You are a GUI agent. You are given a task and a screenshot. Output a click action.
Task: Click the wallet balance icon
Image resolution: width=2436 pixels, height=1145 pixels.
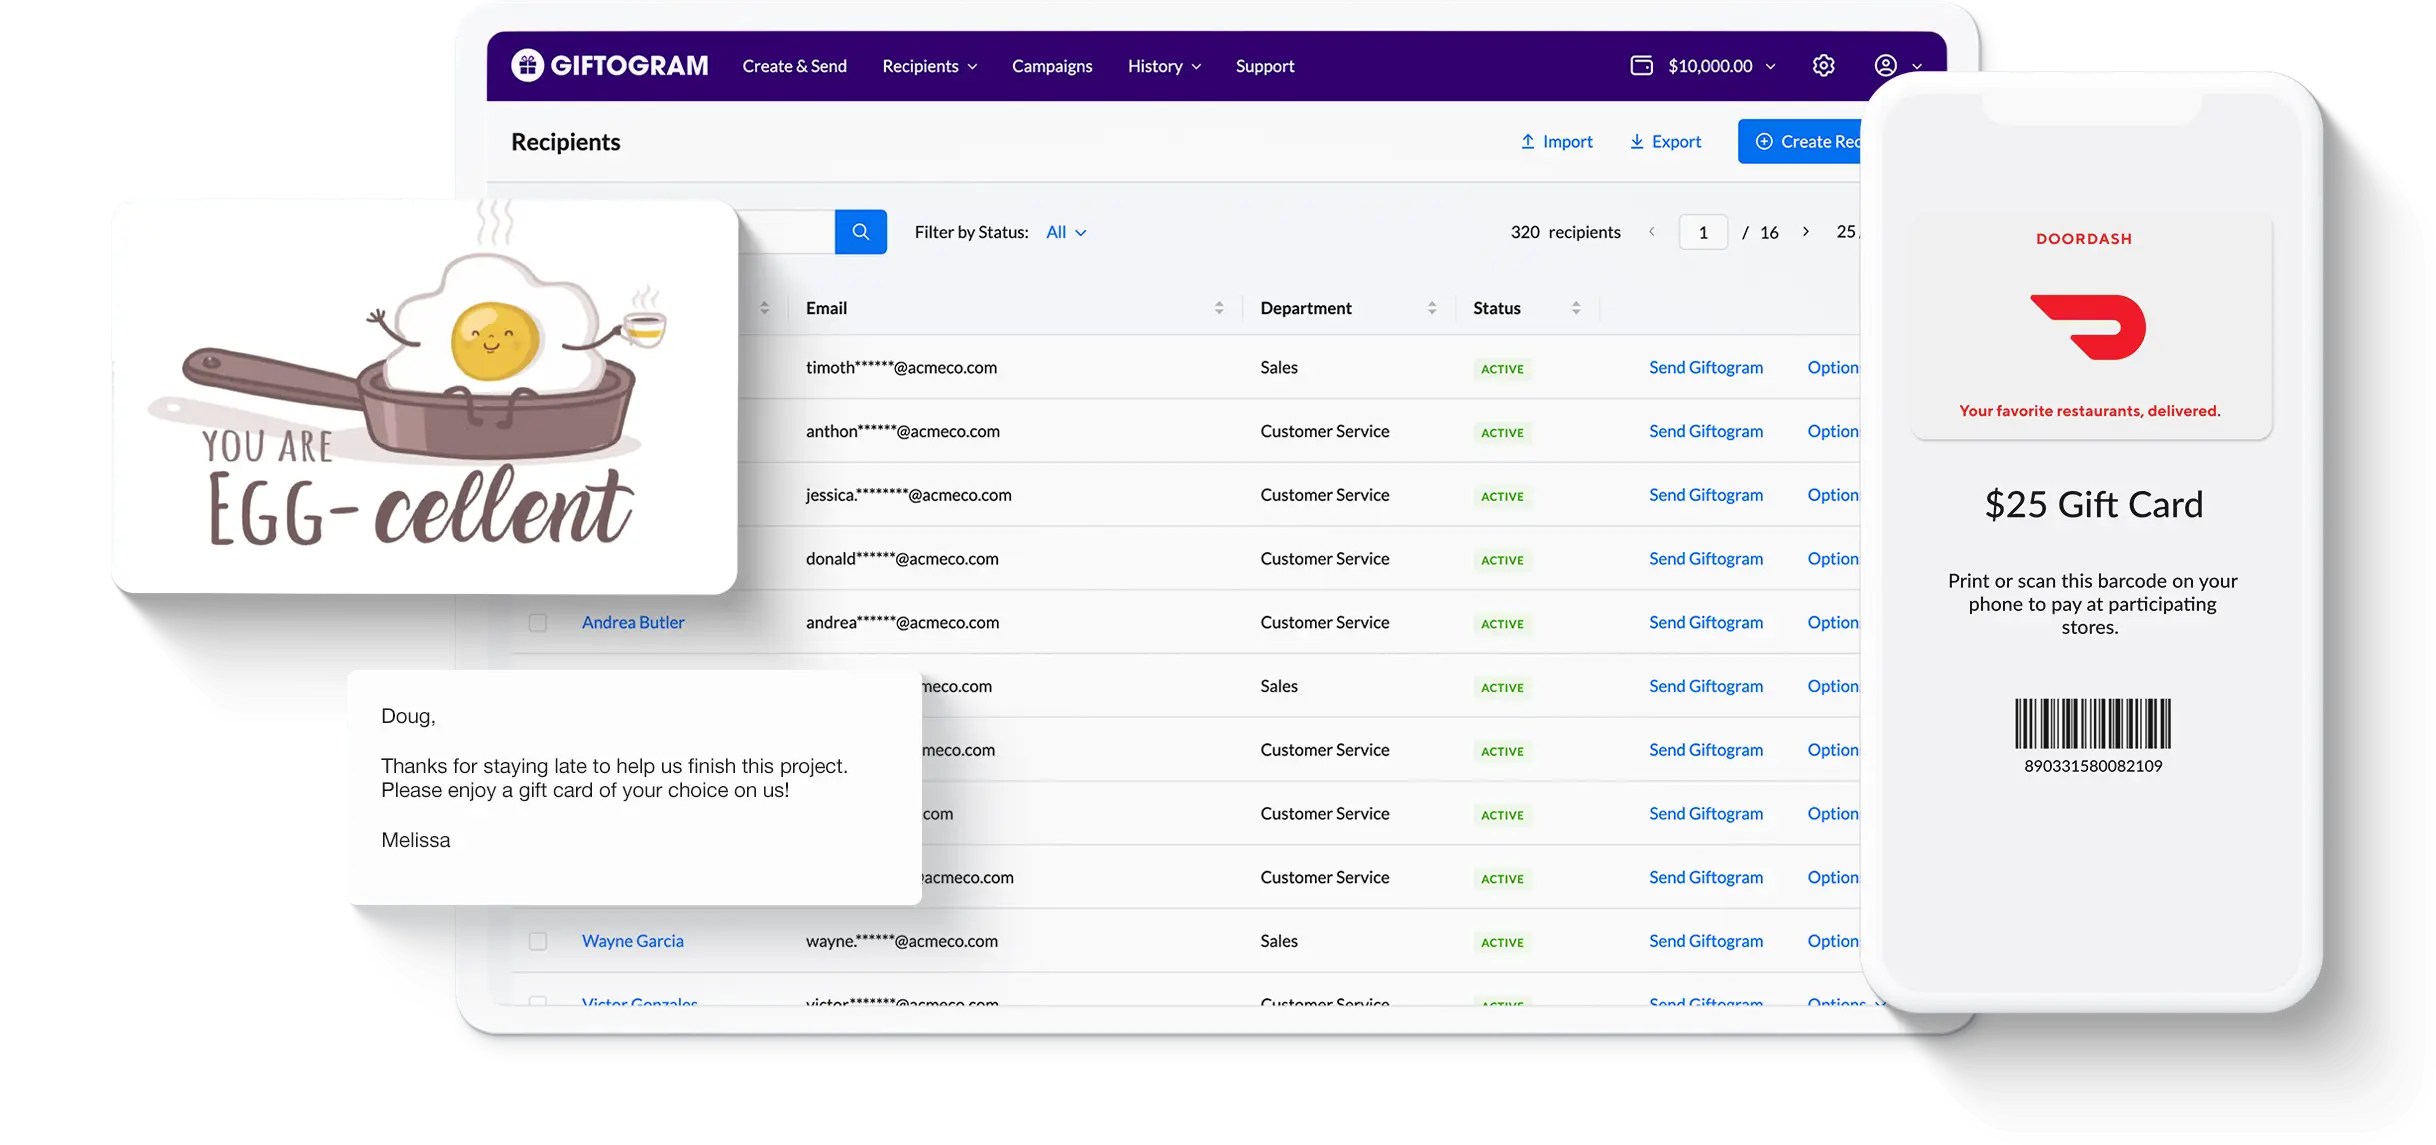click(1641, 66)
